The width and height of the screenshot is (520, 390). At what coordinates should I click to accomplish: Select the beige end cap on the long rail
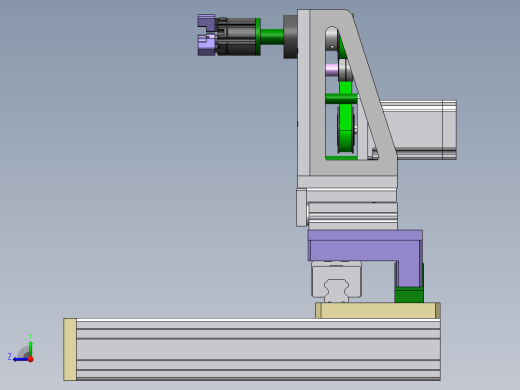pos(70,349)
